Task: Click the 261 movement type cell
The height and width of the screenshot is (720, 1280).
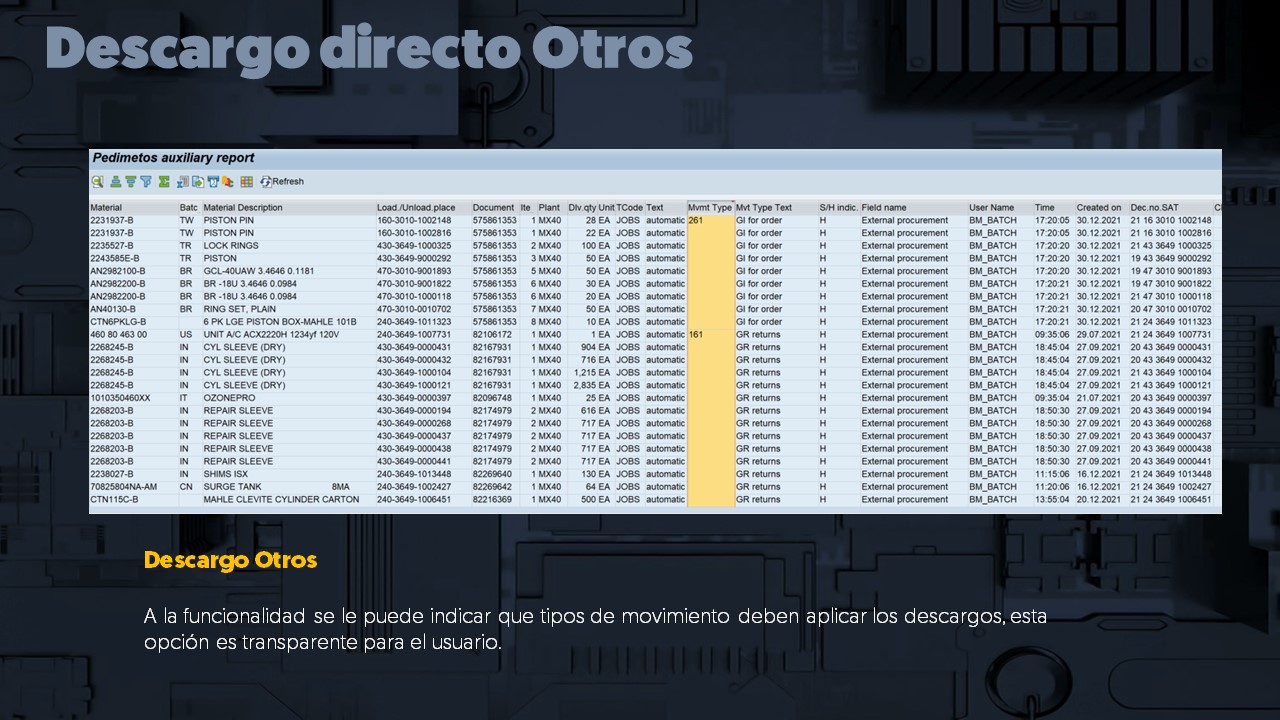Action: (x=697, y=220)
